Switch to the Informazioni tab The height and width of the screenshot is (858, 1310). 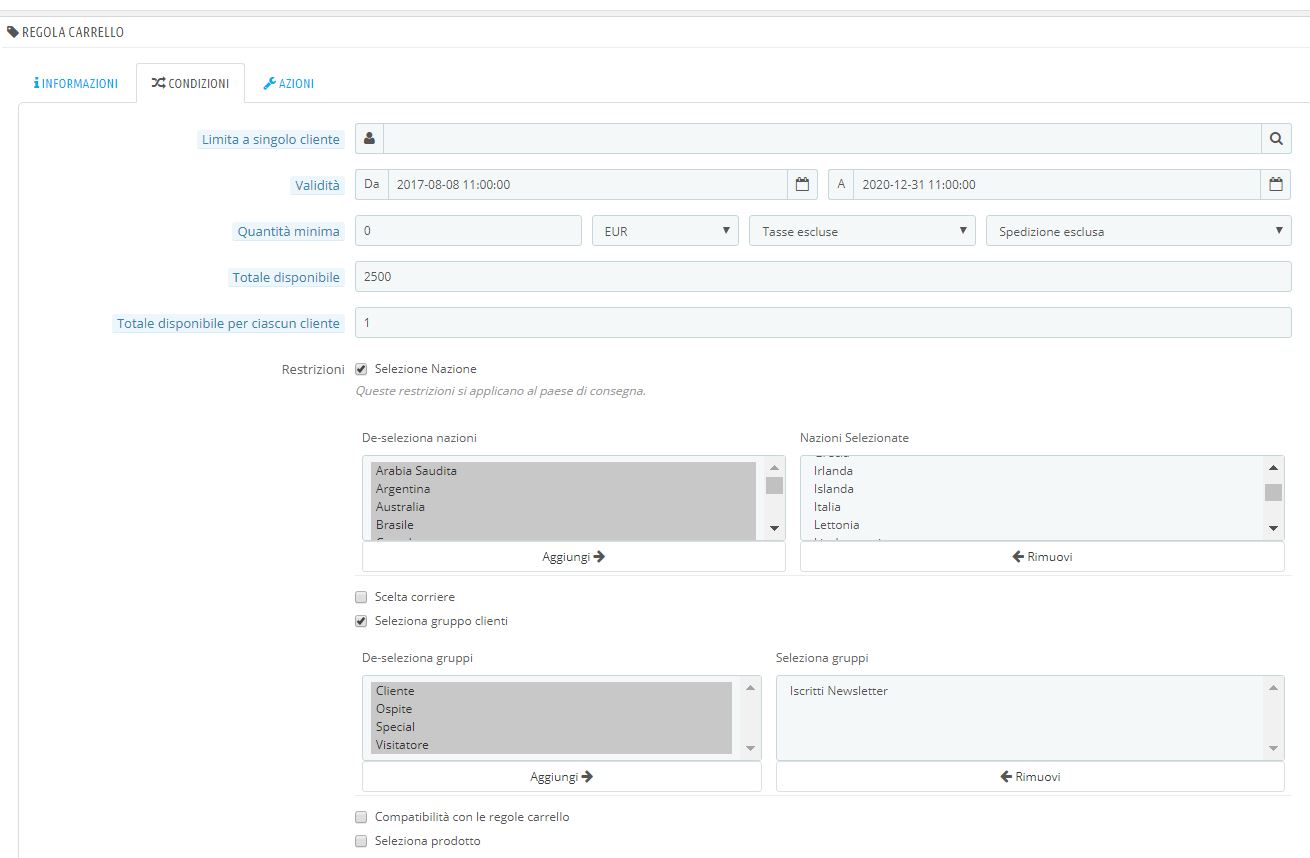coord(76,83)
